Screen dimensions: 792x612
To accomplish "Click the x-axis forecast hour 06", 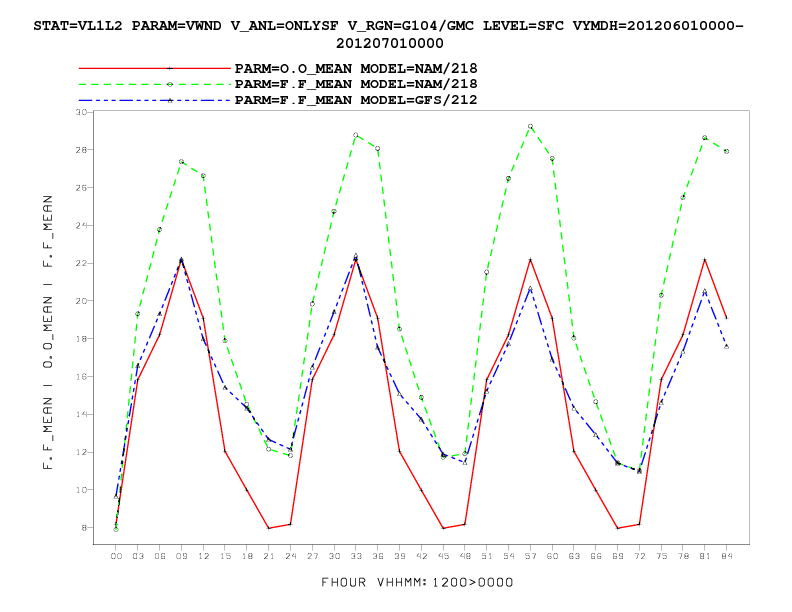I will (x=160, y=556).
